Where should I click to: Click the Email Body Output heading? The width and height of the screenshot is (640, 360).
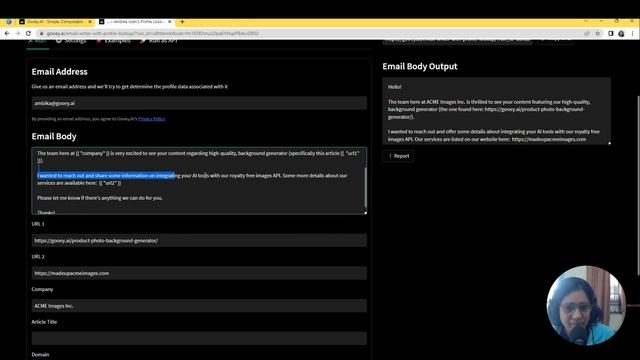pos(420,67)
